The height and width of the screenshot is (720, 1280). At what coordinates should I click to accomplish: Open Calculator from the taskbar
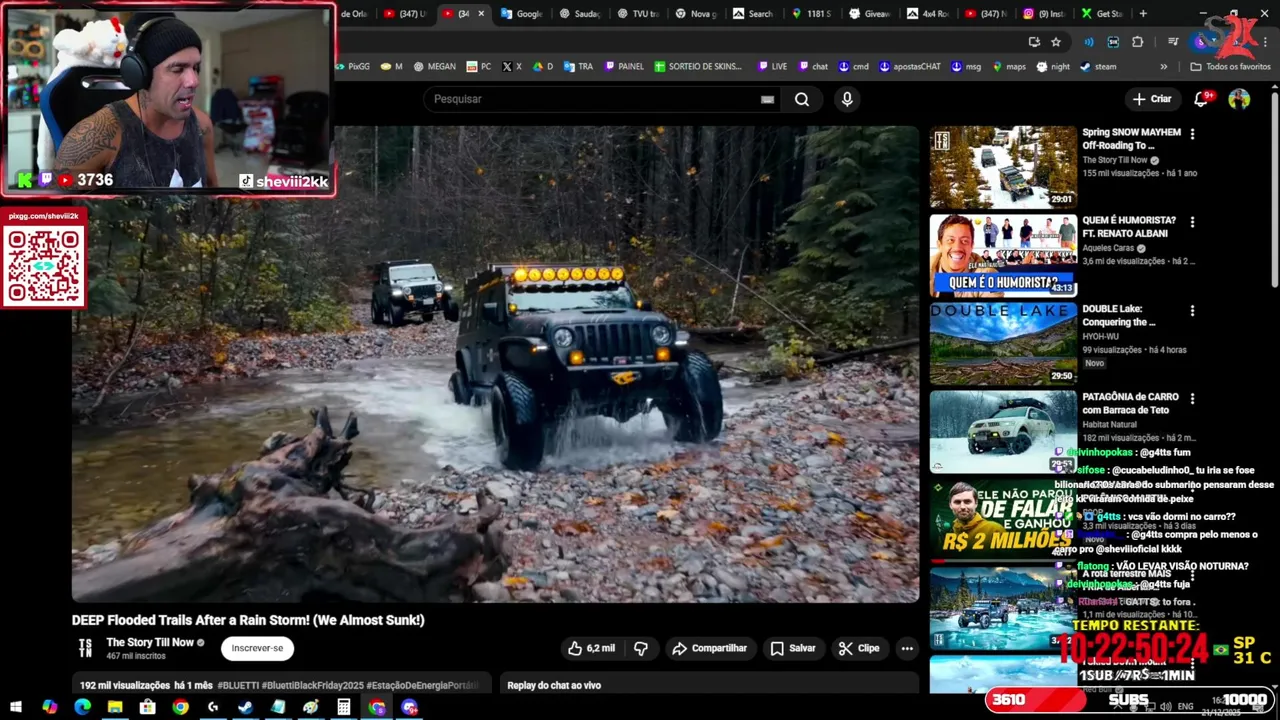343,707
